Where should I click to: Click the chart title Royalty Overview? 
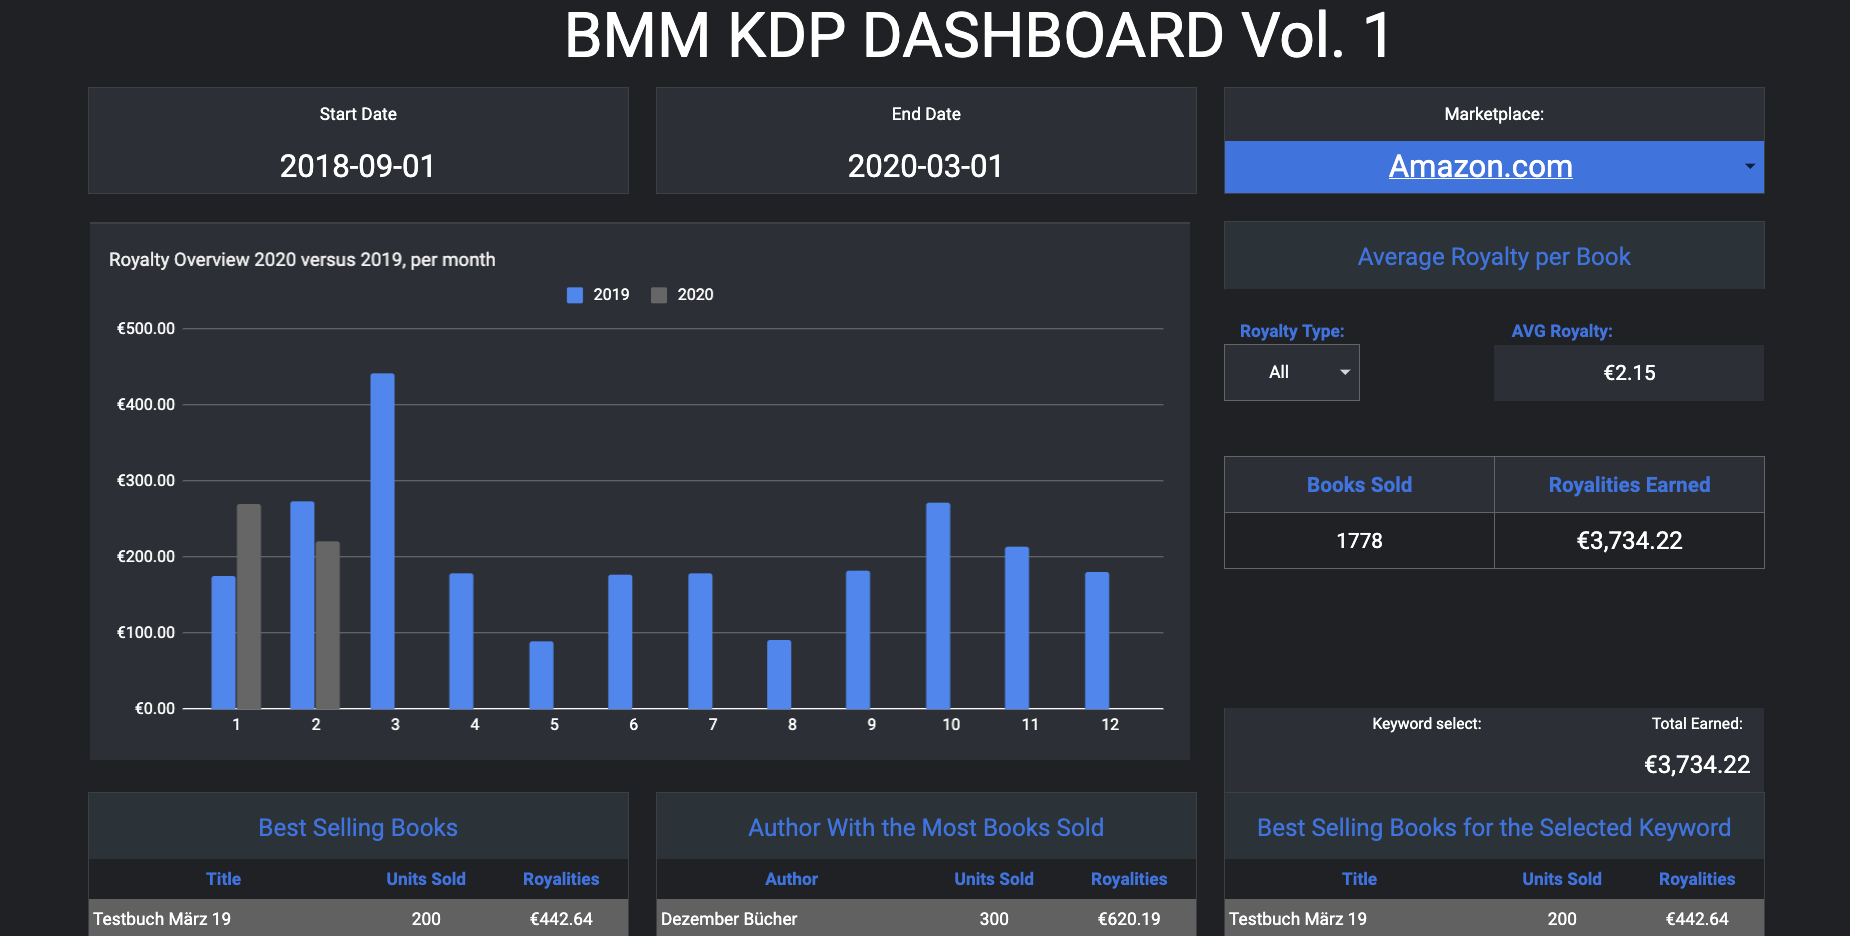coord(302,260)
